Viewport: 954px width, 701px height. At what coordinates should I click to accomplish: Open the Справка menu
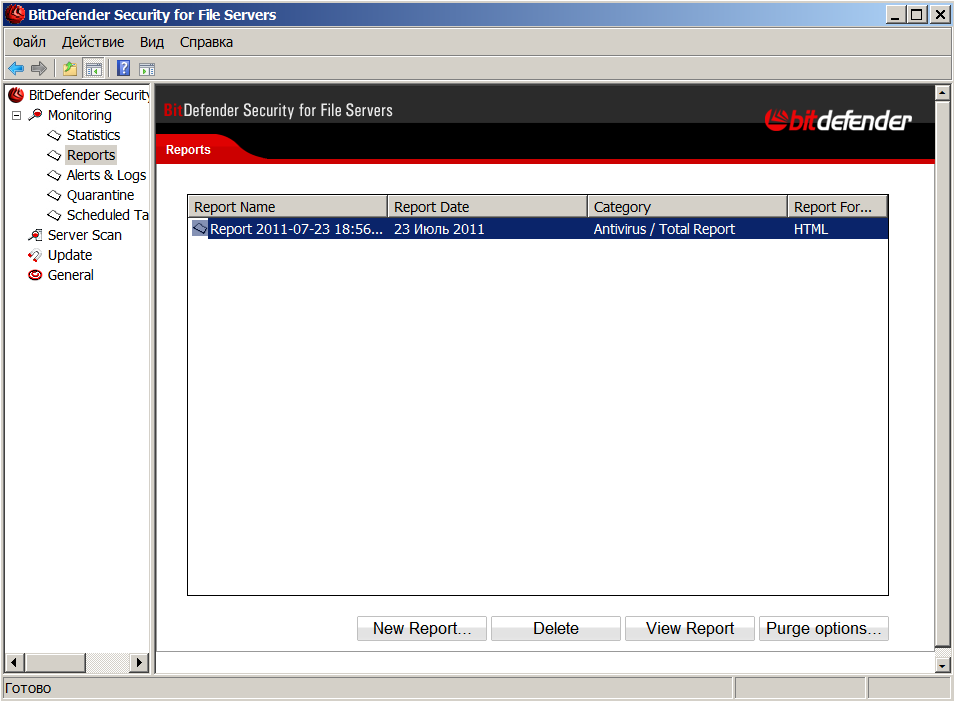[206, 42]
